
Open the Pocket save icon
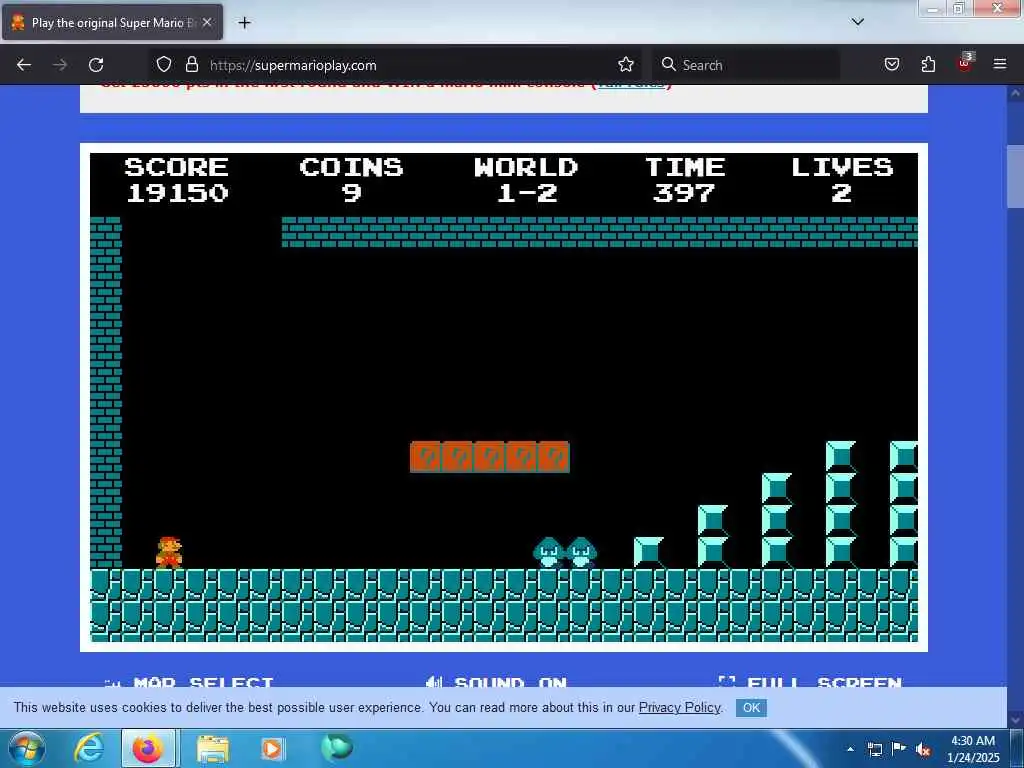point(892,65)
